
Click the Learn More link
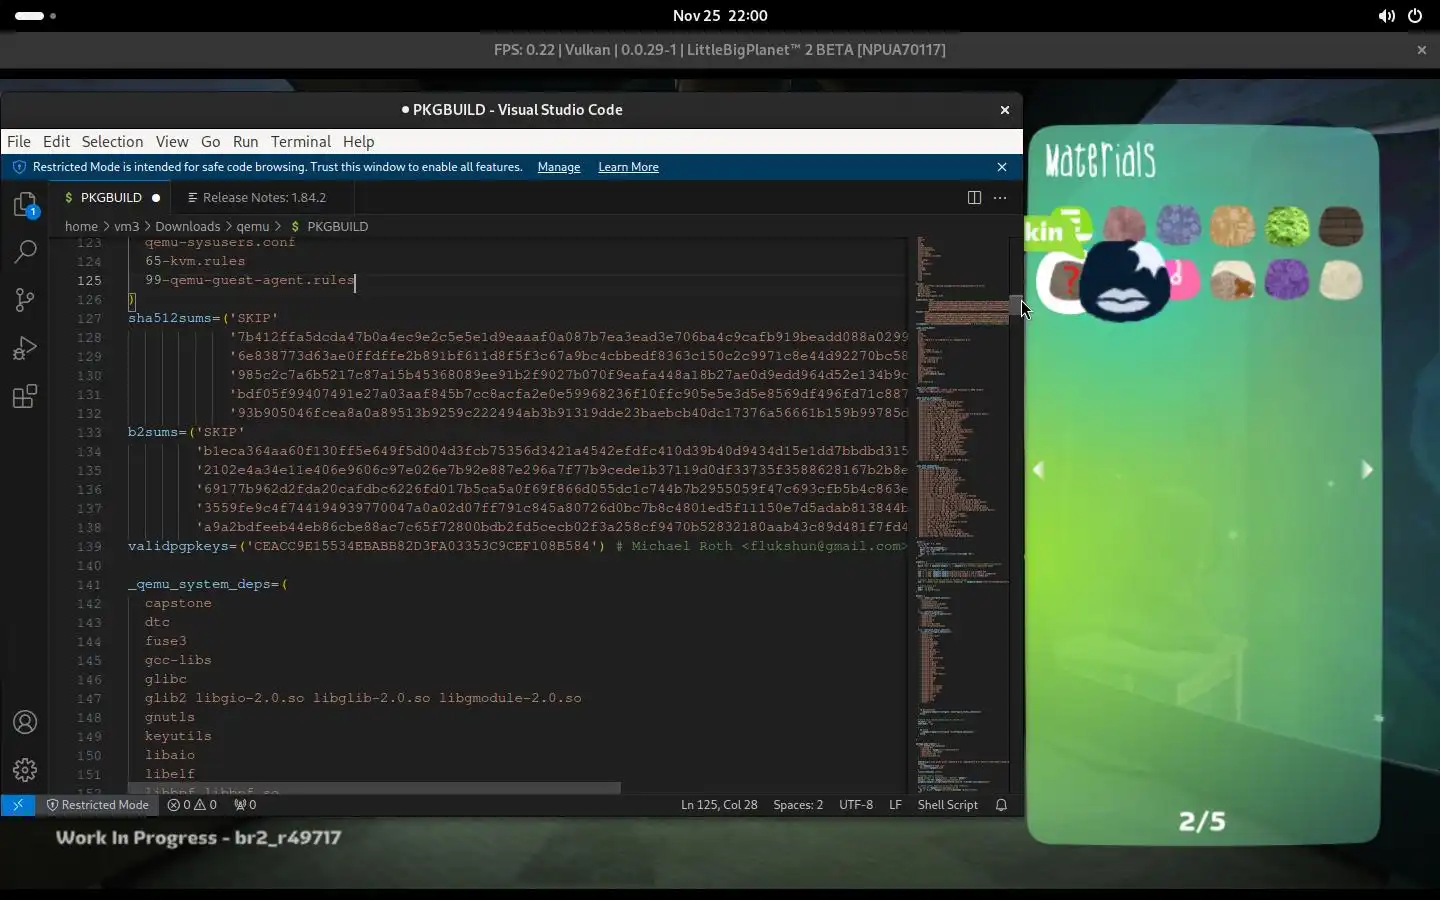628,167
